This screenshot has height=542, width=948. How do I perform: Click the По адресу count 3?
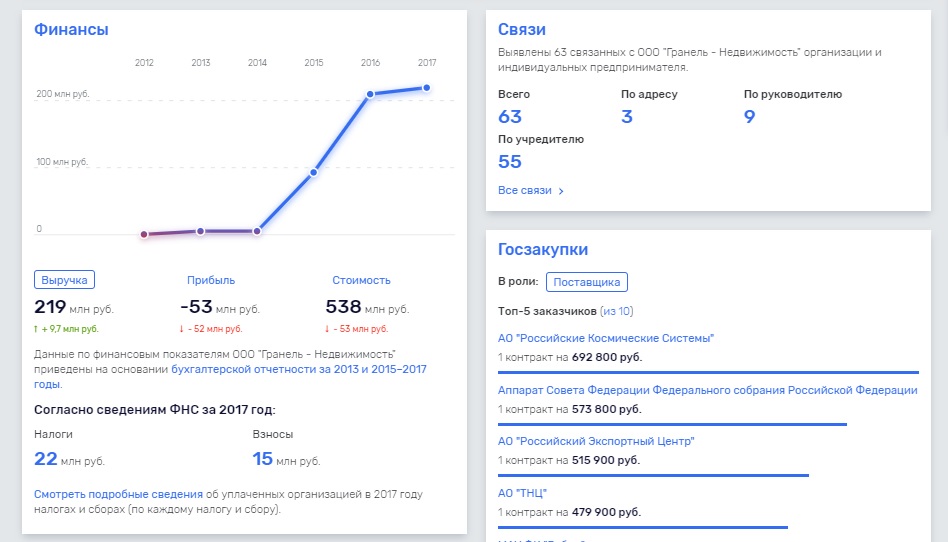627,116
